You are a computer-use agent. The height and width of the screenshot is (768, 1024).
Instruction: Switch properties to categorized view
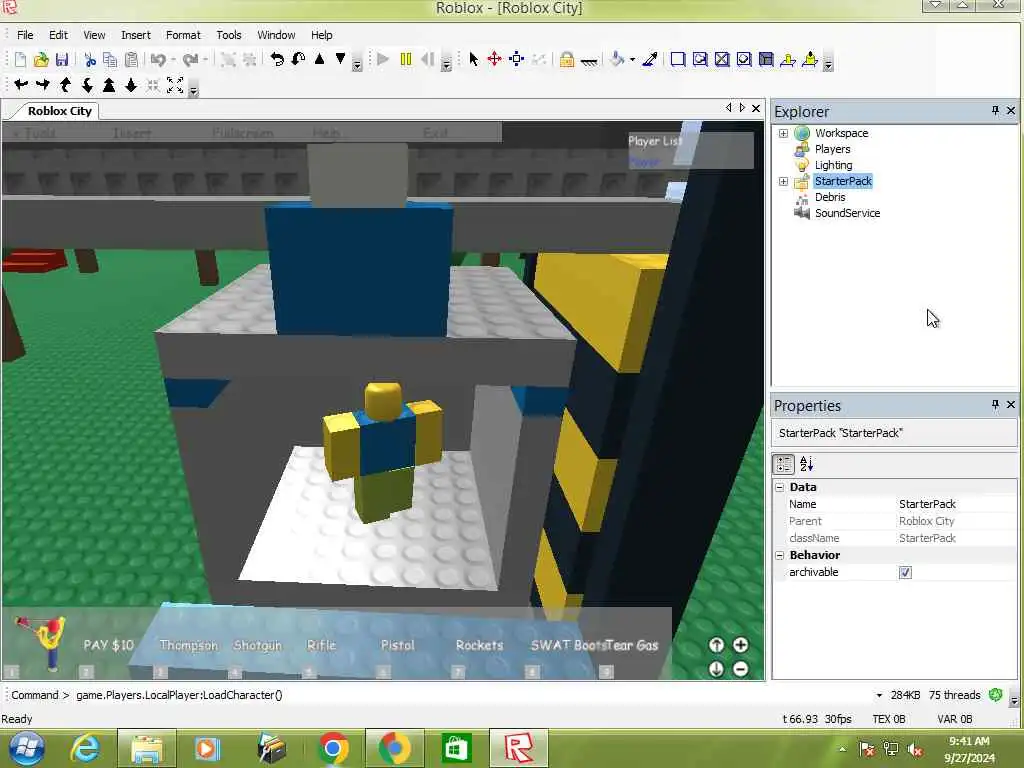tap(784, 464)
